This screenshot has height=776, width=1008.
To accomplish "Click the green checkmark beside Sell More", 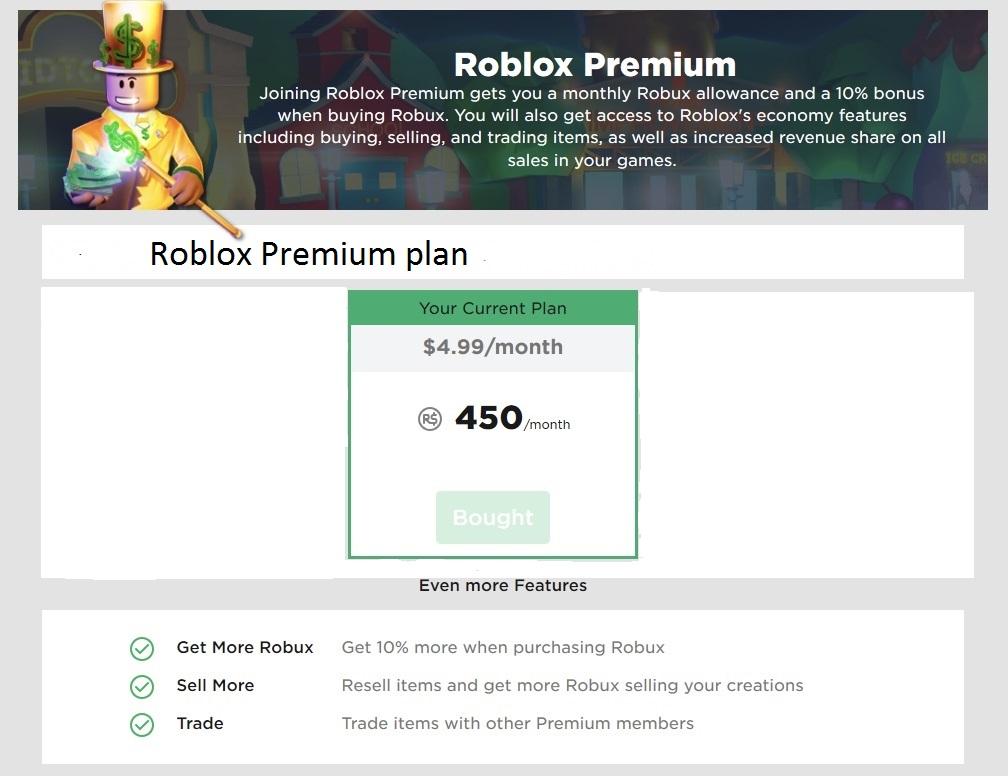I will 142,687.
